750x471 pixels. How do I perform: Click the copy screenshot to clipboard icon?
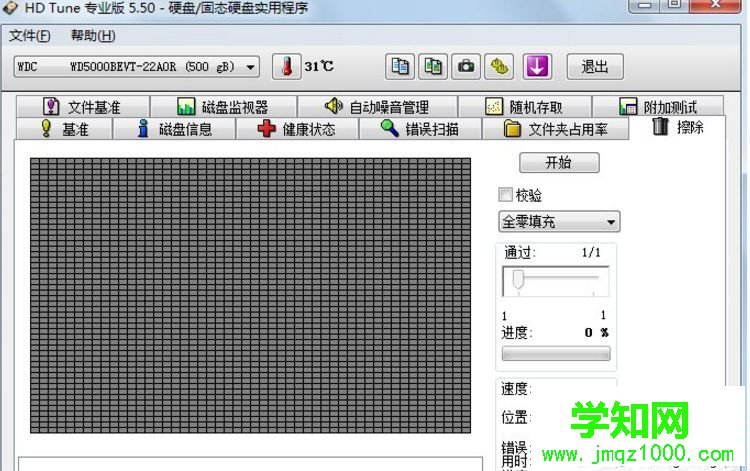click(433, 66)
